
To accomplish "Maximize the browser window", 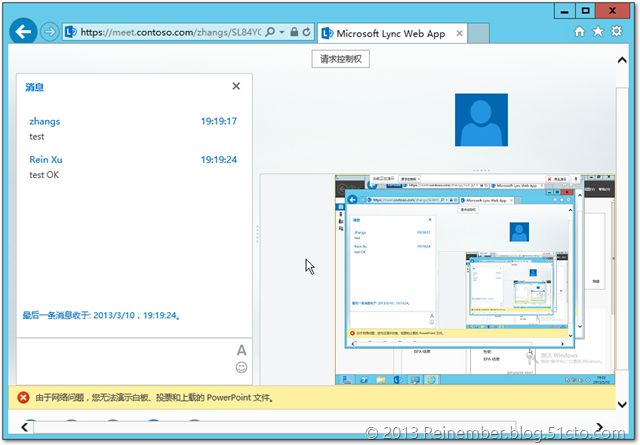I will (x=585, y=11).
